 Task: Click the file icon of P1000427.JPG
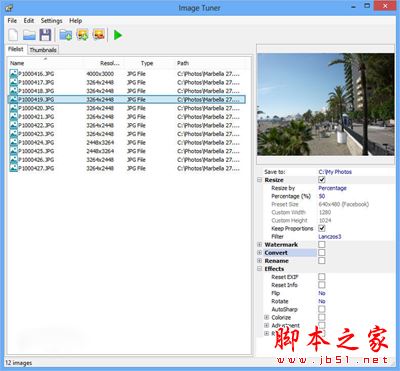14,168
